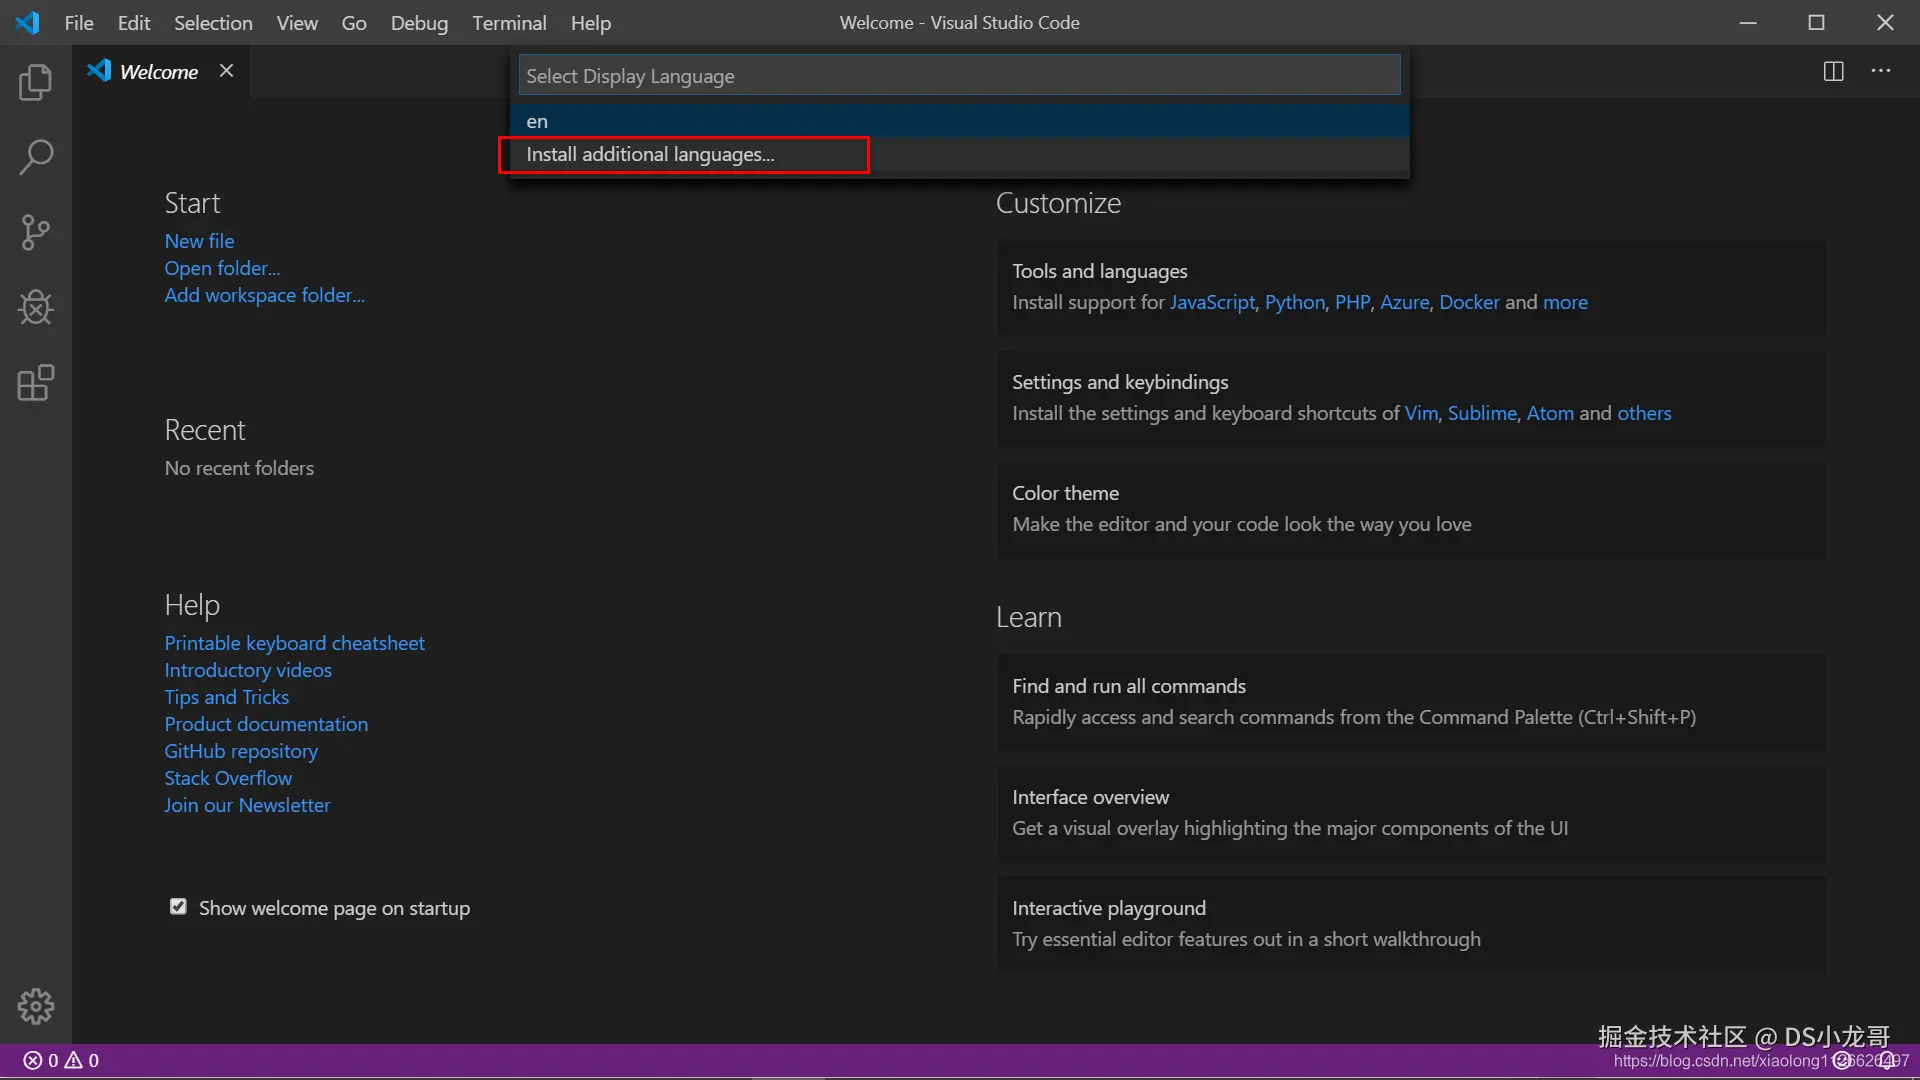
Task: Open the Extensions view in activity bar
Action: coord(36,383)
